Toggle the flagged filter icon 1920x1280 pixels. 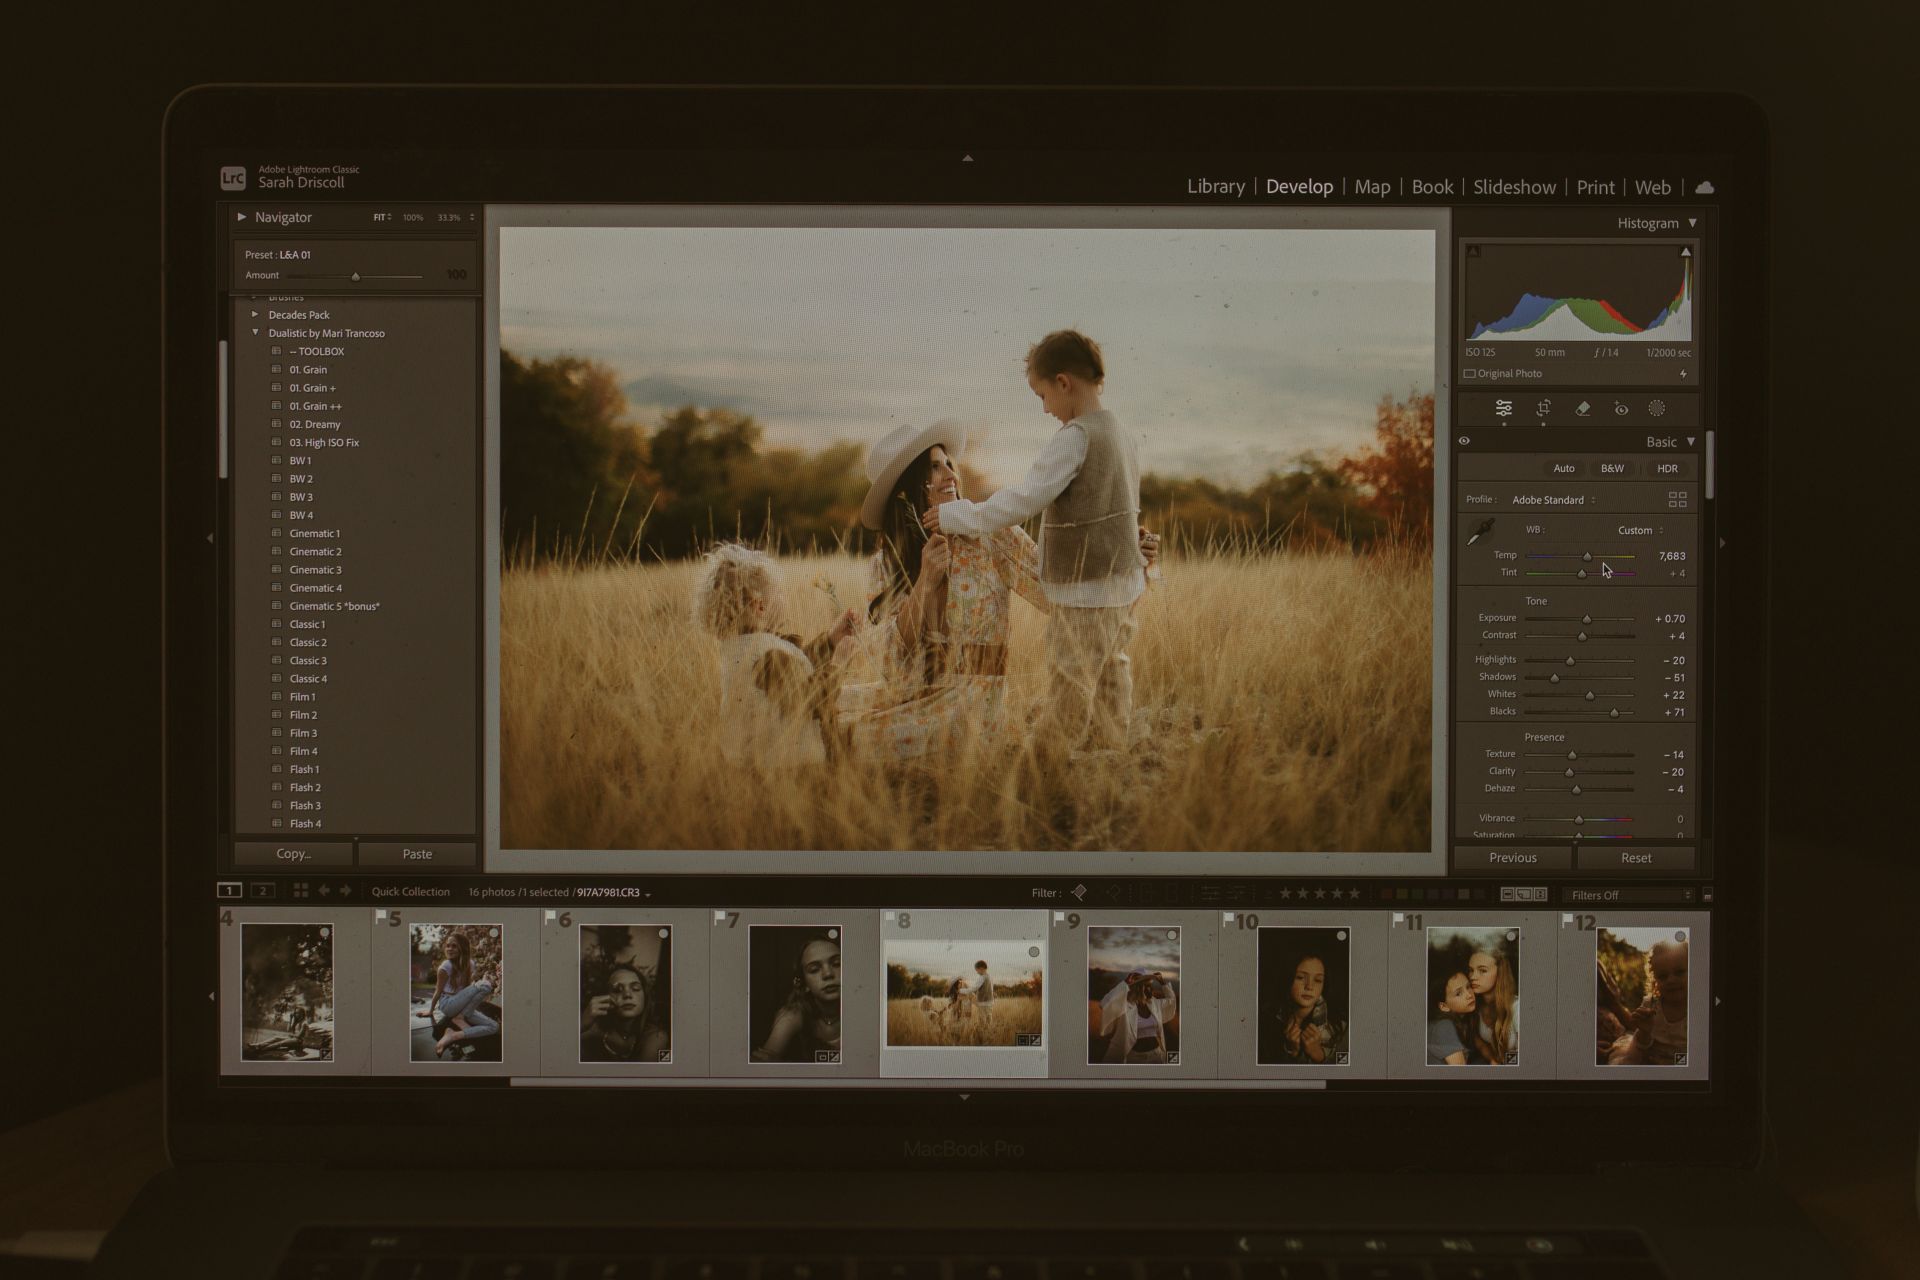[1079, 892]
